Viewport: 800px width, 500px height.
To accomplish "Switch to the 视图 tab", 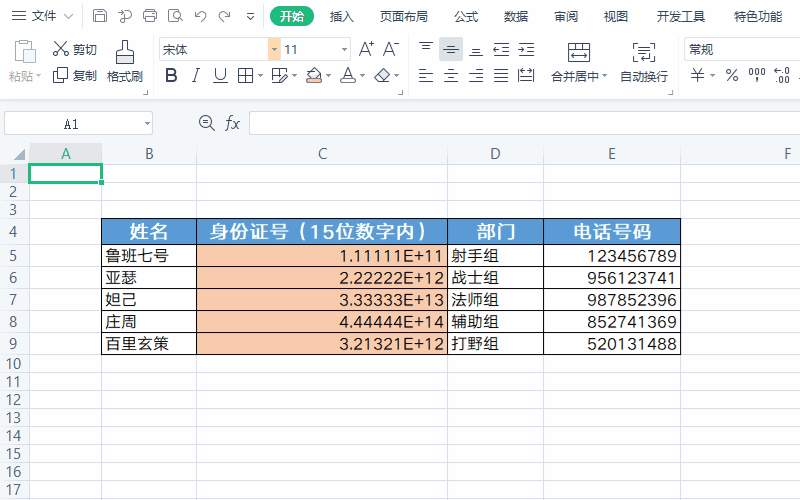I will point(616,16).
